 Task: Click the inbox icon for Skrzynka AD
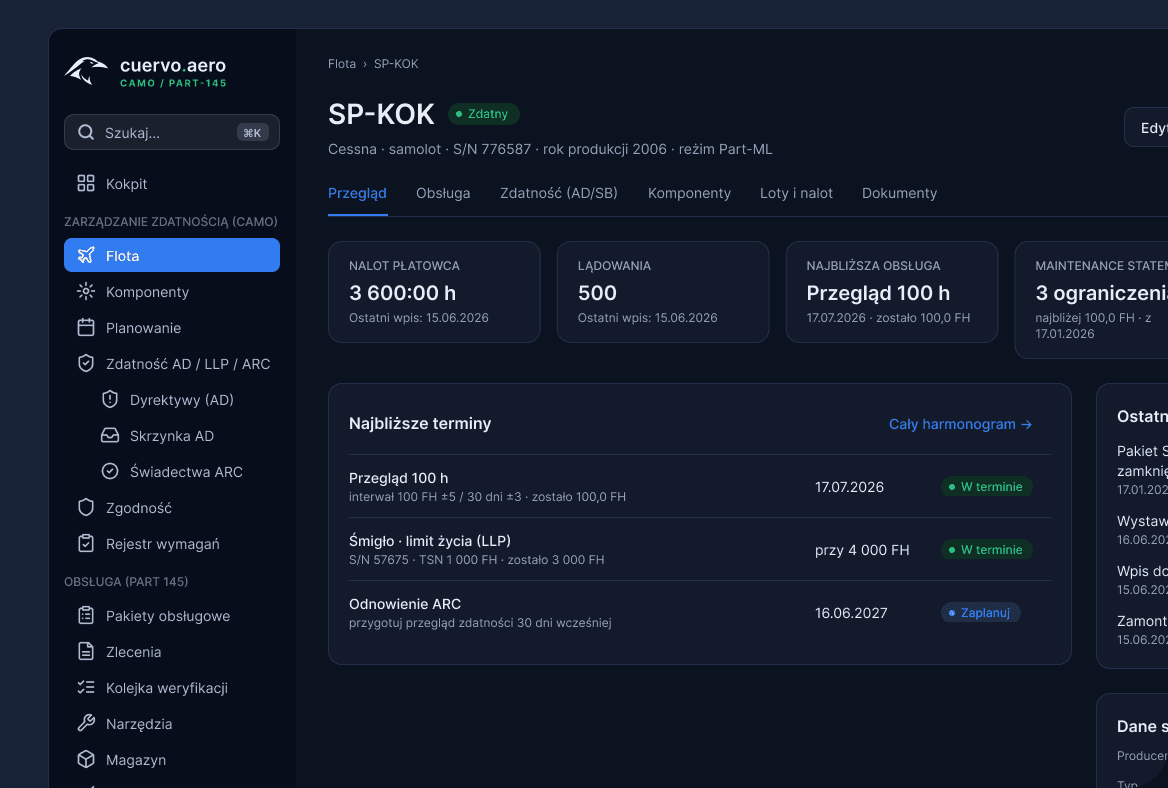click(x=110, y=436)
